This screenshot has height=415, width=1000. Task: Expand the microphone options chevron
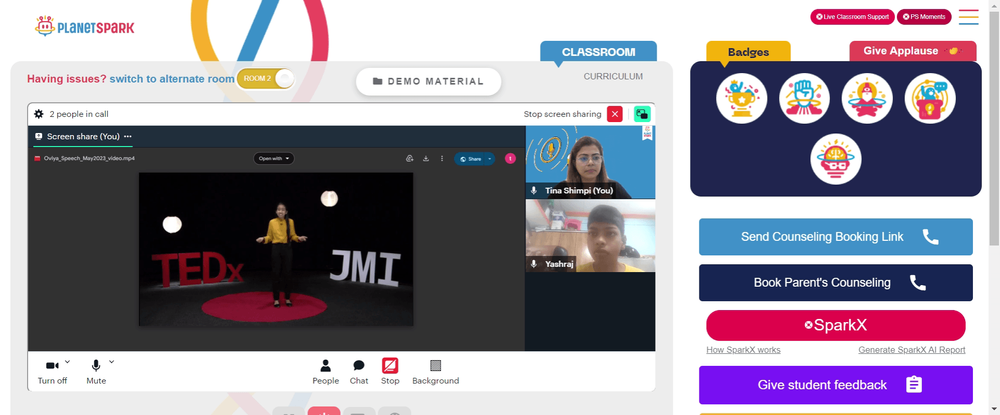click(x=112, y=362)
